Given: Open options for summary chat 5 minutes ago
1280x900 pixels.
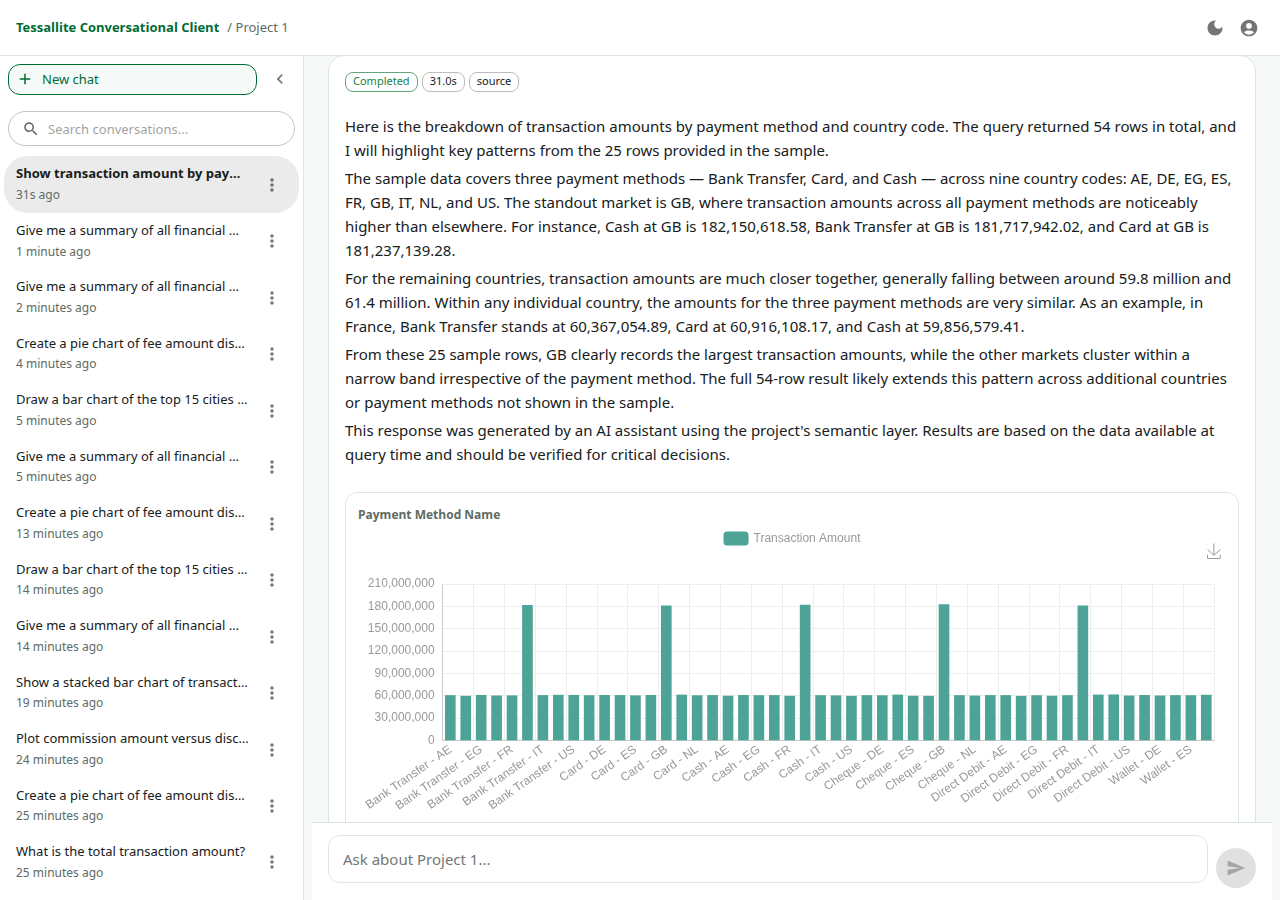Looking at the screenshot, I should pyautogui.click(x=272, y=467).
